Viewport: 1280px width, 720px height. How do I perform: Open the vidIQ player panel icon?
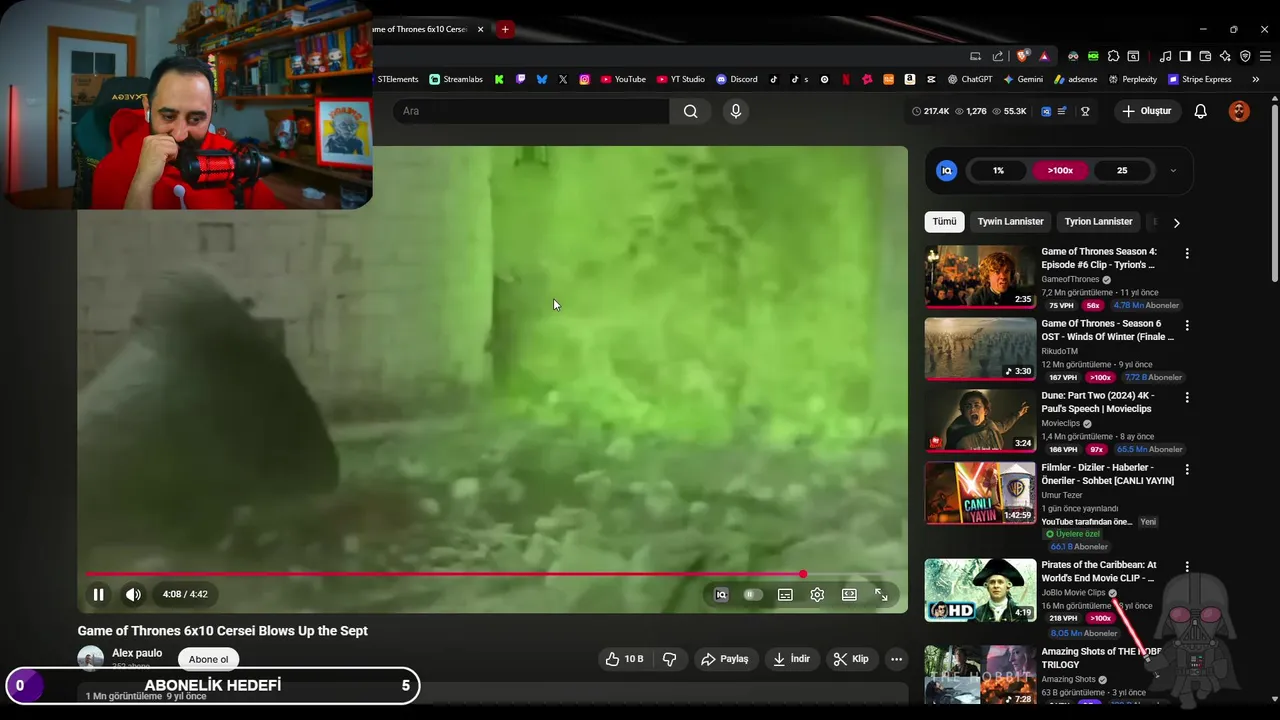tap(721, 594)
